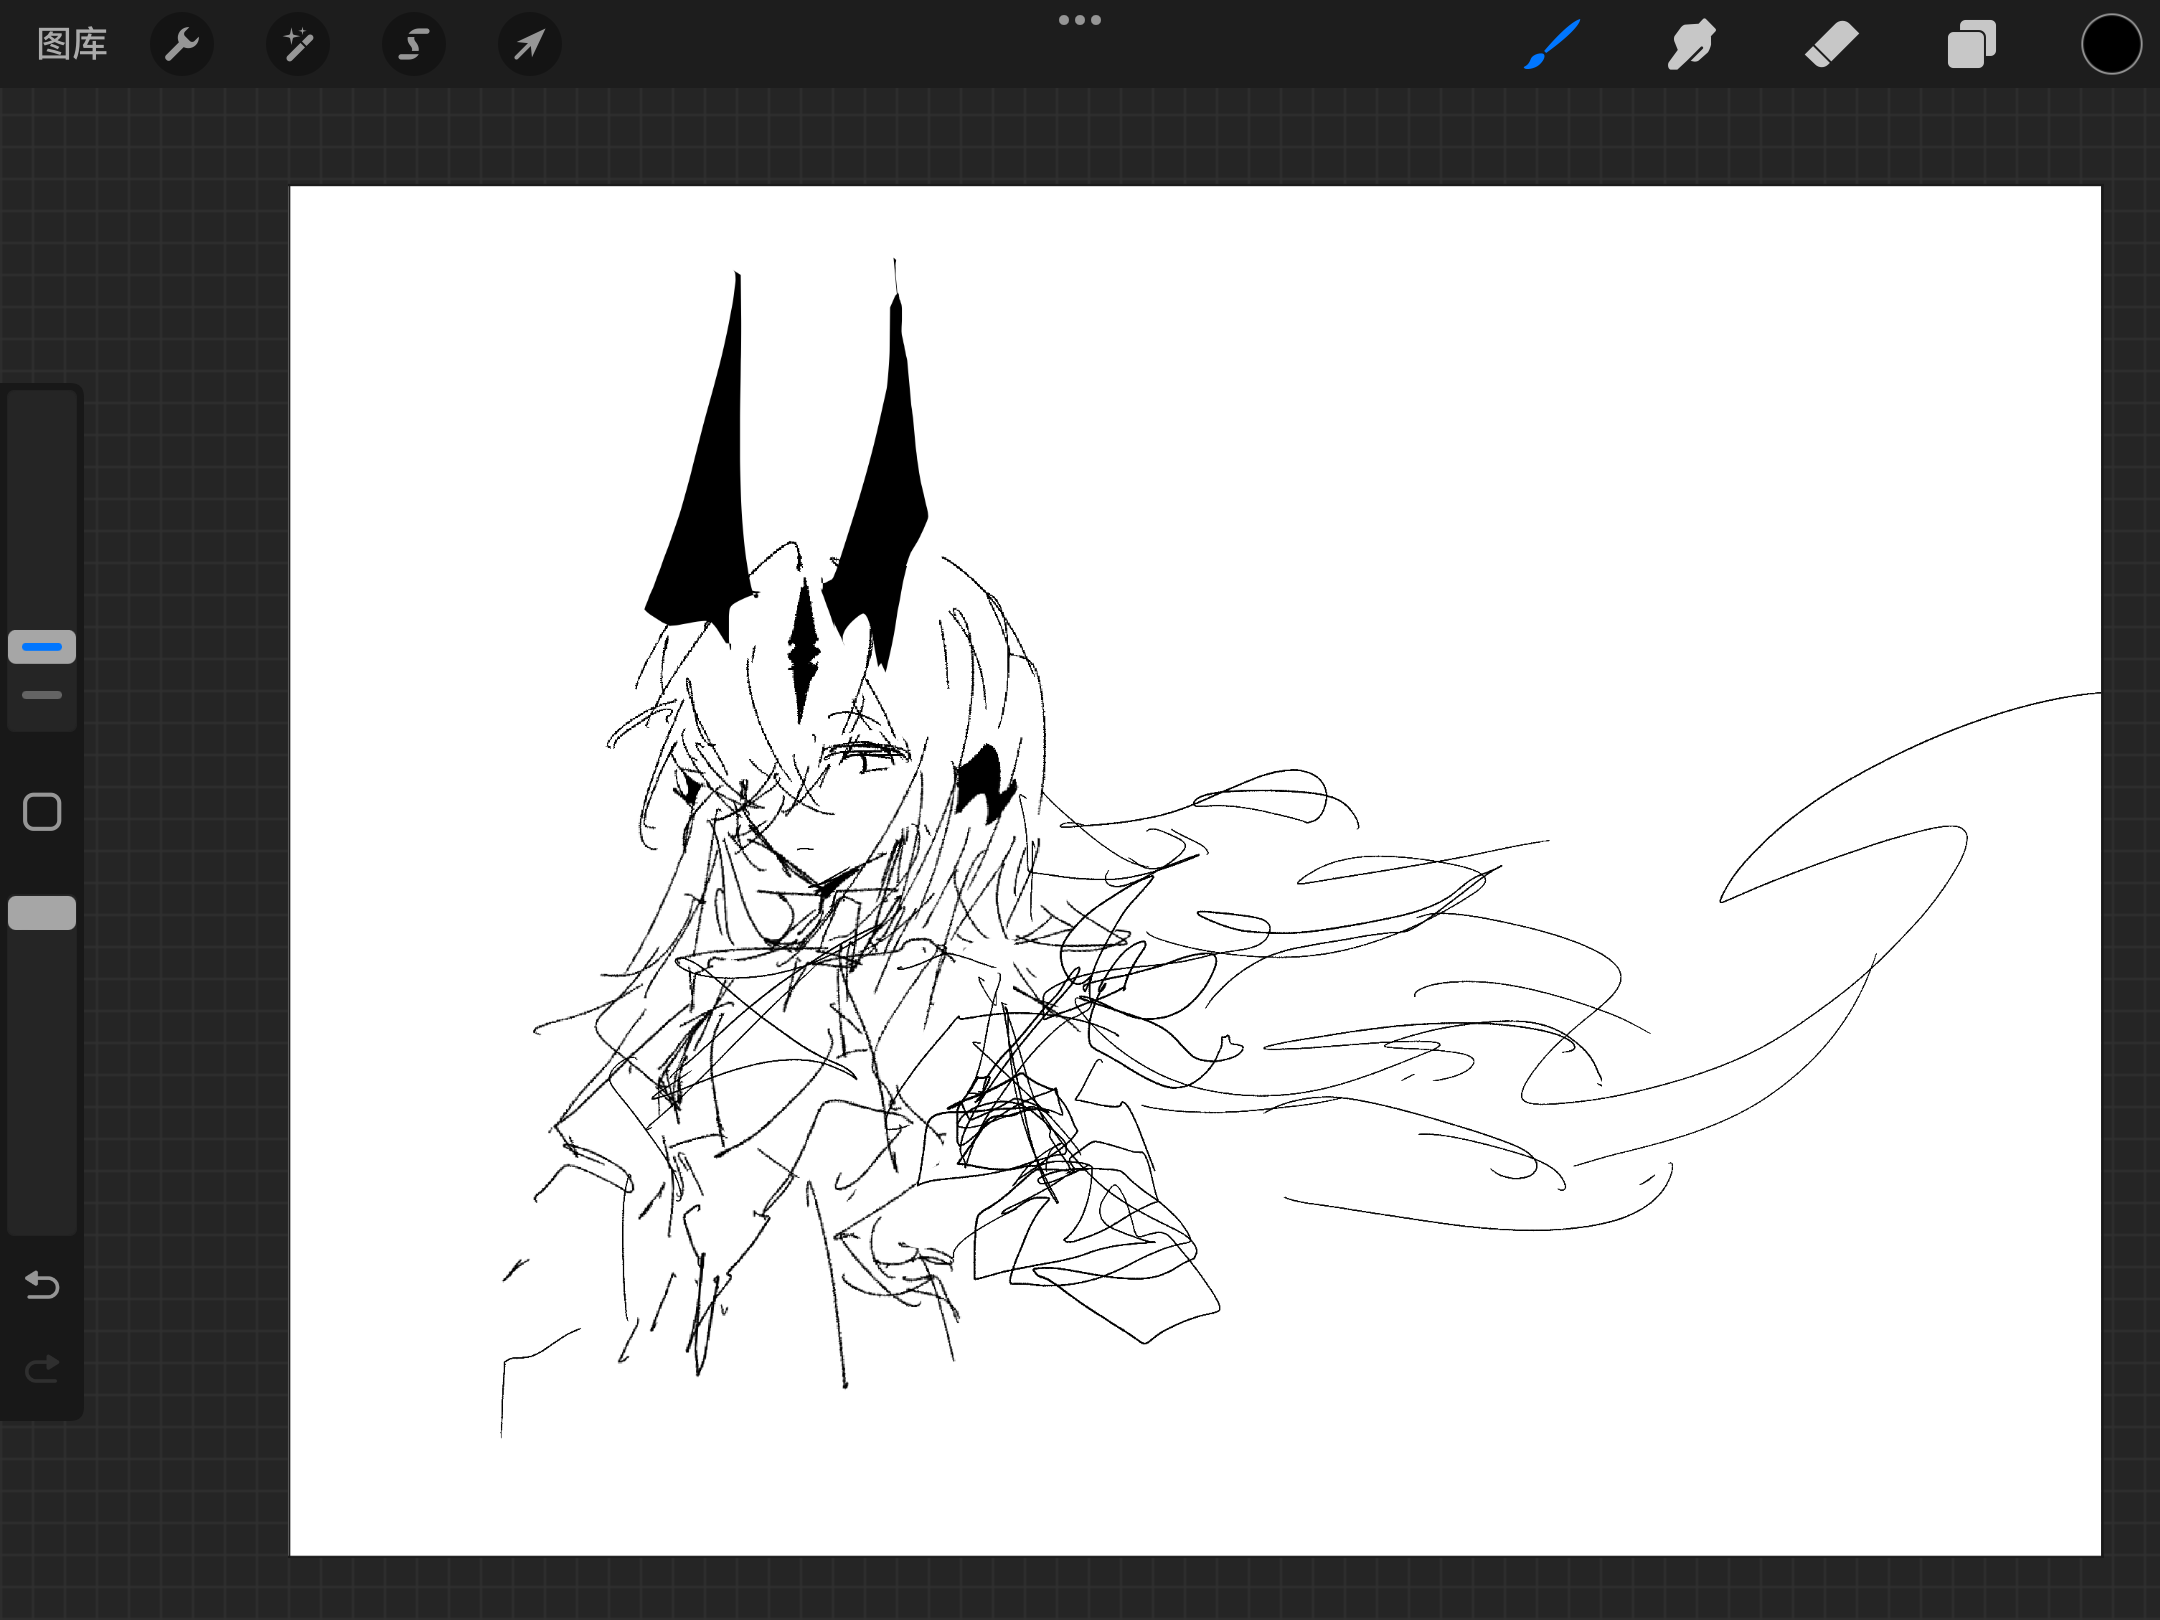Open the Layers panel
Viewport: 2160px width, 1620px height.
pos(1972,44)
